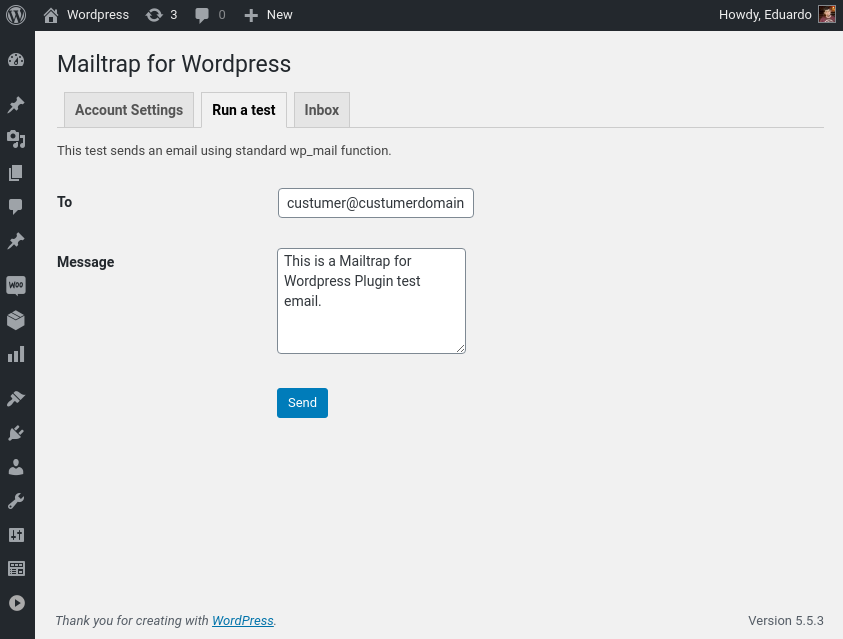Switch to the Inbox tab

point(322,110)
